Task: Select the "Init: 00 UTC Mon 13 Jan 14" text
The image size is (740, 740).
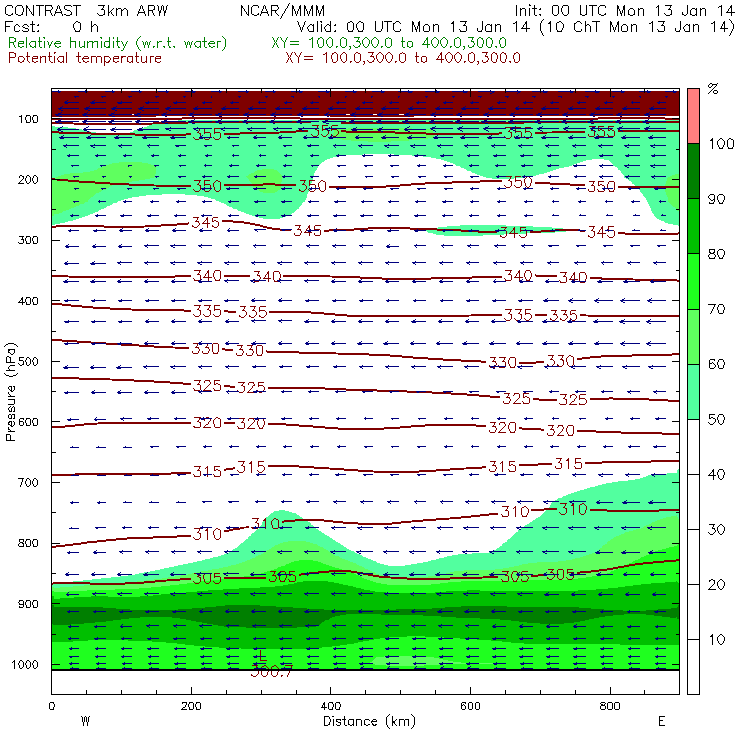Action: coord(624,11)
